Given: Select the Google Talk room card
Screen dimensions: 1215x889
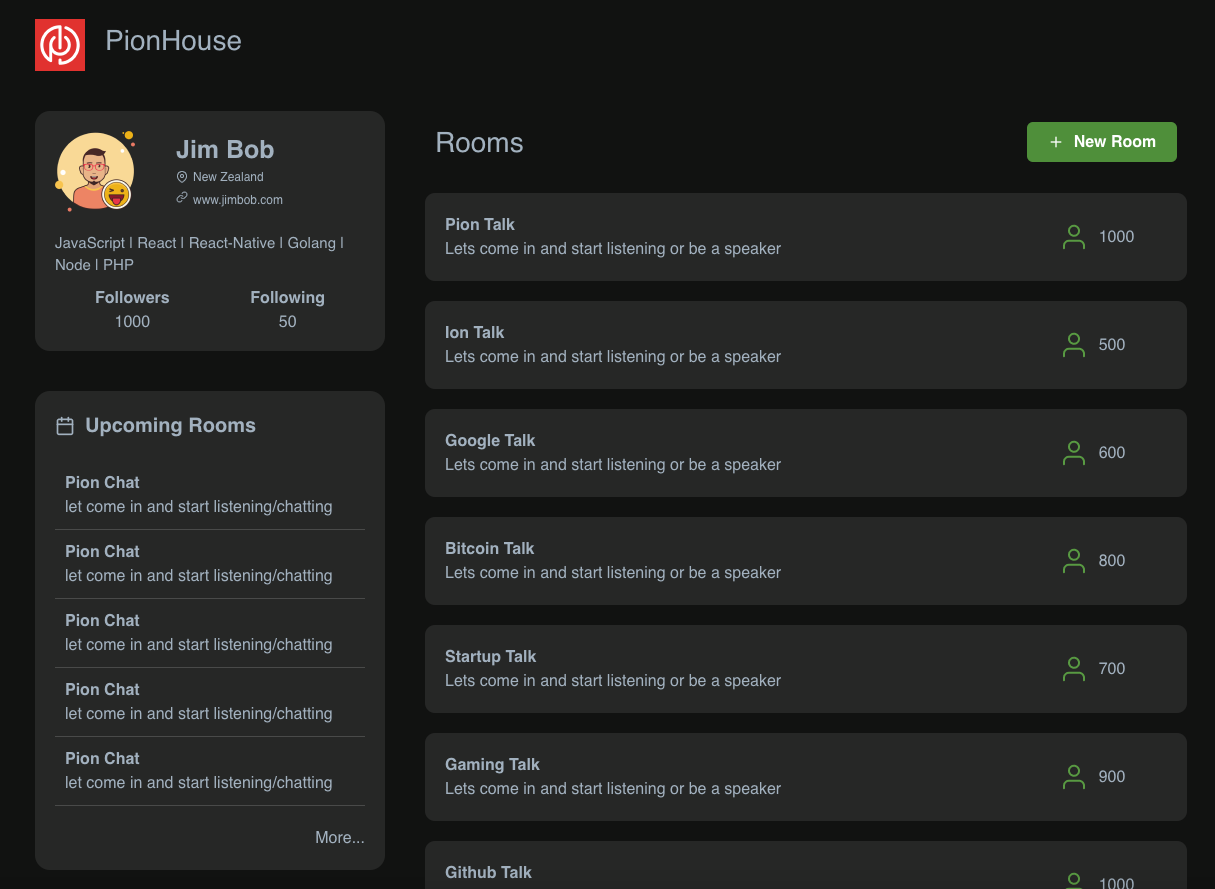Looking at the screenshot, I should pyautogui.click(x=806, y=453).
